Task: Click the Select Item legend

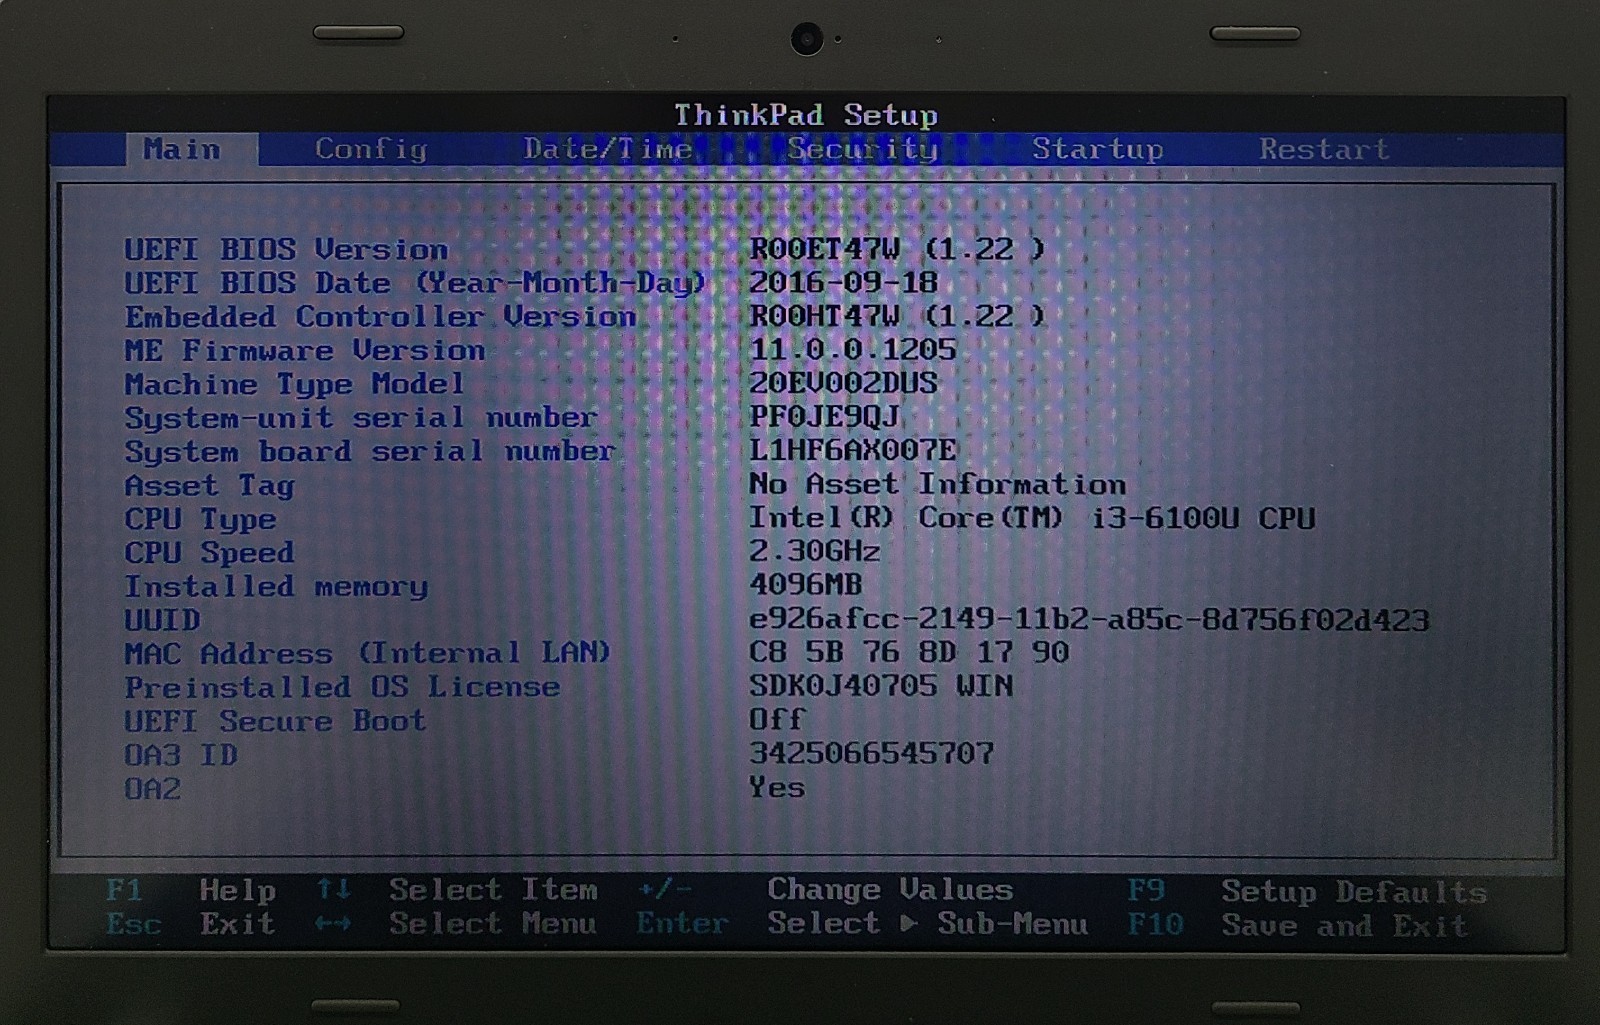Action: tap(494, 890)
